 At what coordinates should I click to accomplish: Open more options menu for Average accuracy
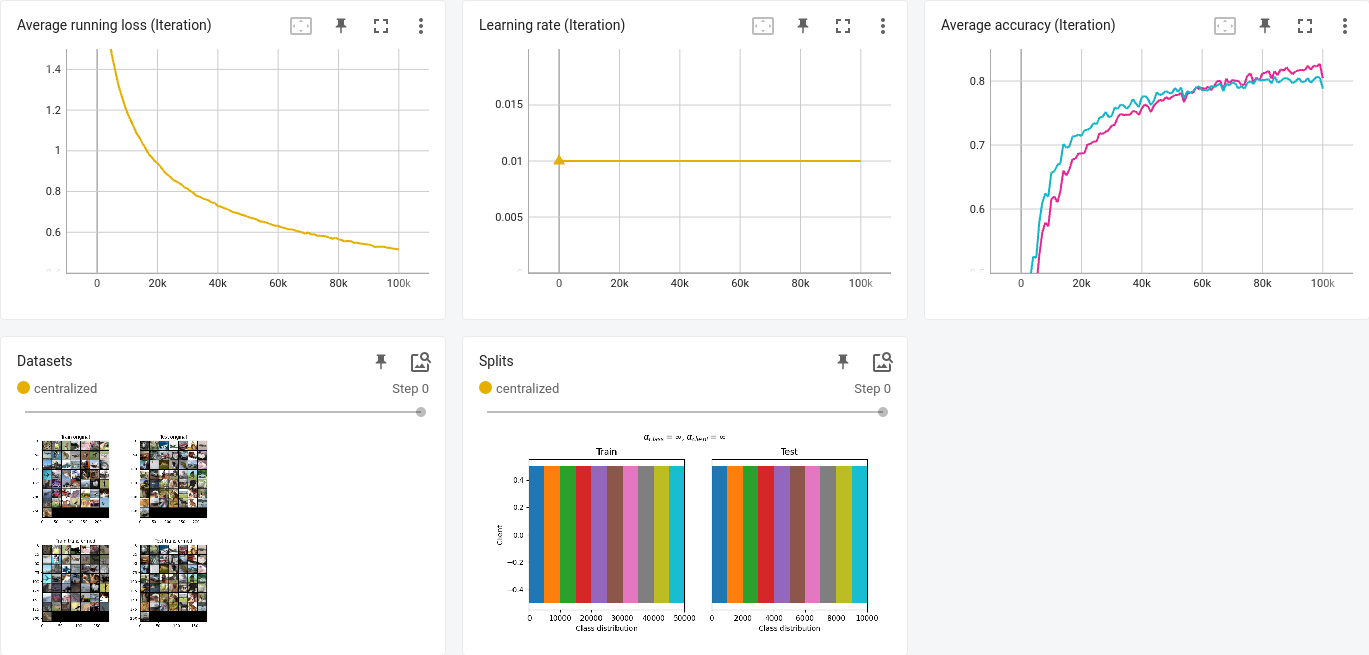coord(1344,26)
